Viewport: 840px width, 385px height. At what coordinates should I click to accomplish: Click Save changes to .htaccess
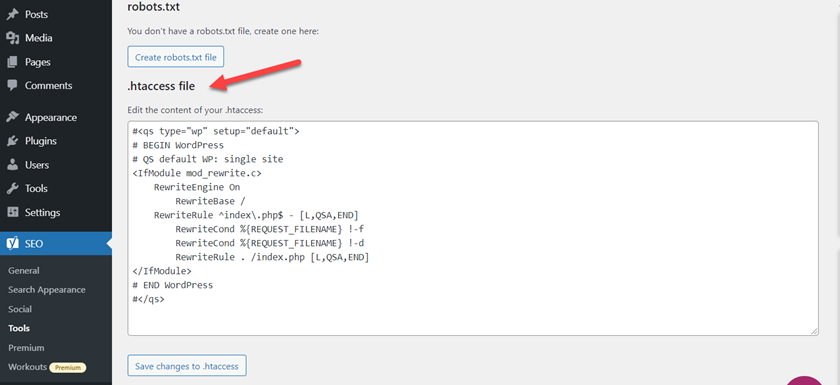click(187, 367)
